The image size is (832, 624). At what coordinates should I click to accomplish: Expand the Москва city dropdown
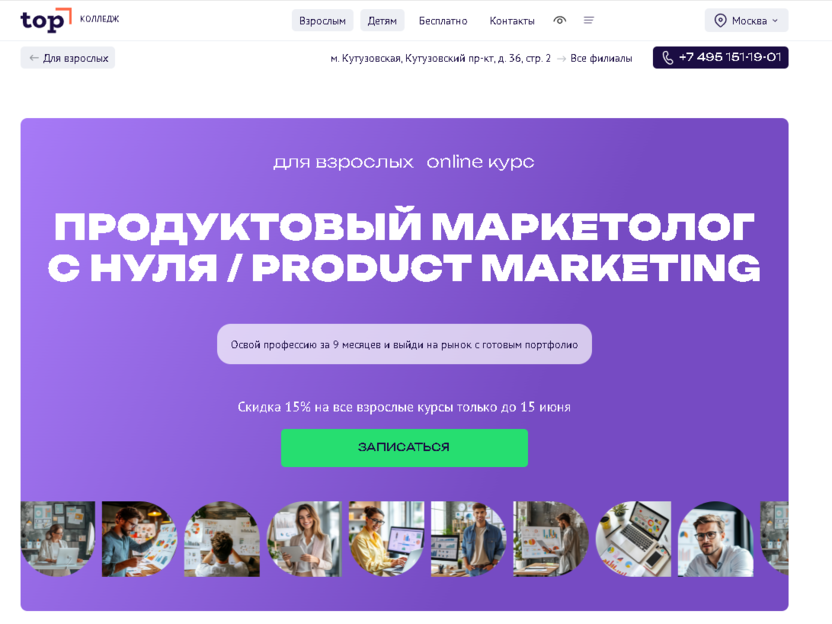pos(746,21)
